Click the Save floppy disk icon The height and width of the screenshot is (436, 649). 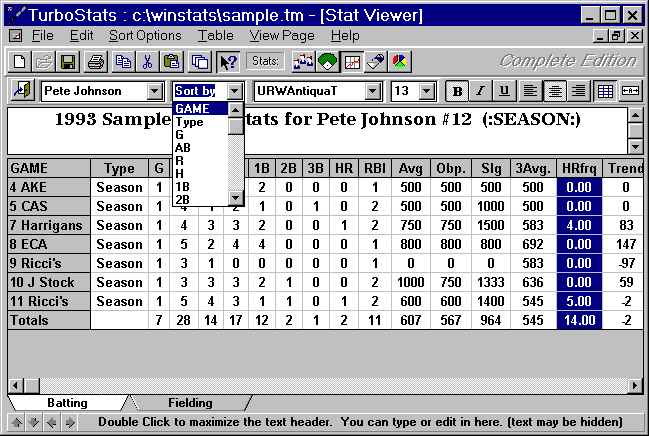(68, 62)
